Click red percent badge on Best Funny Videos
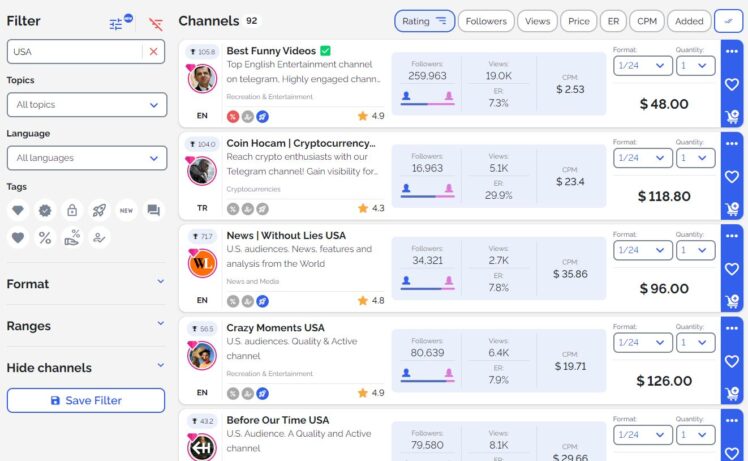The width and height of the screenshot is (748, 461). click(x=233, y=116)
